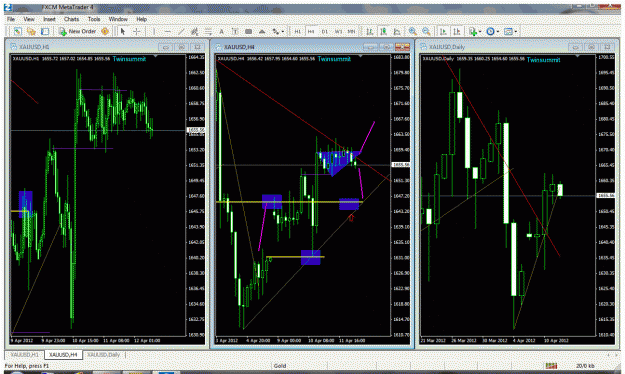The image size is (625, 374).
Task: Switch timeframe to H1
Action: click(297, 31)
